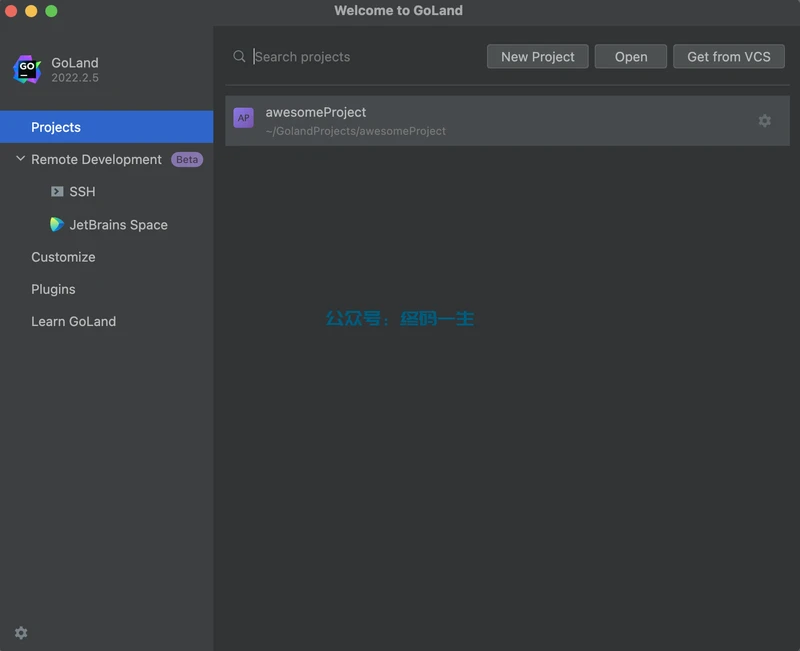Open the JetBrains Space entry
Viewport: 800px width, 651px height.
tap(118, 225)
